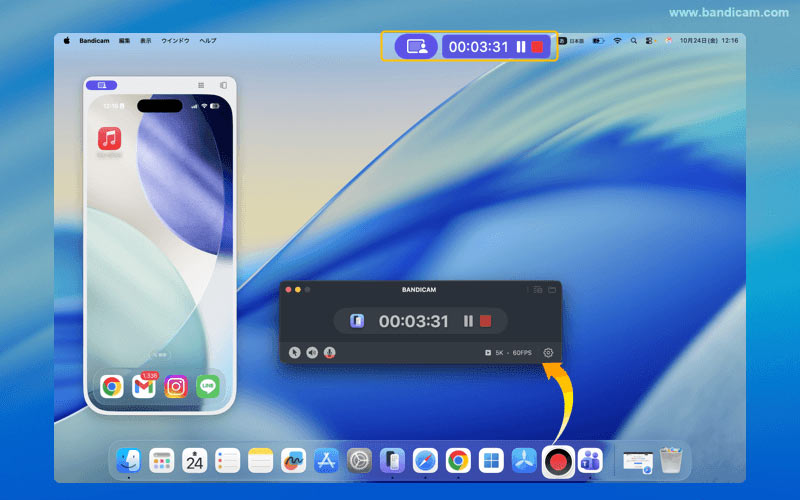
Task: Open LINE app on the mirrored phone
Action: point(208,386)
